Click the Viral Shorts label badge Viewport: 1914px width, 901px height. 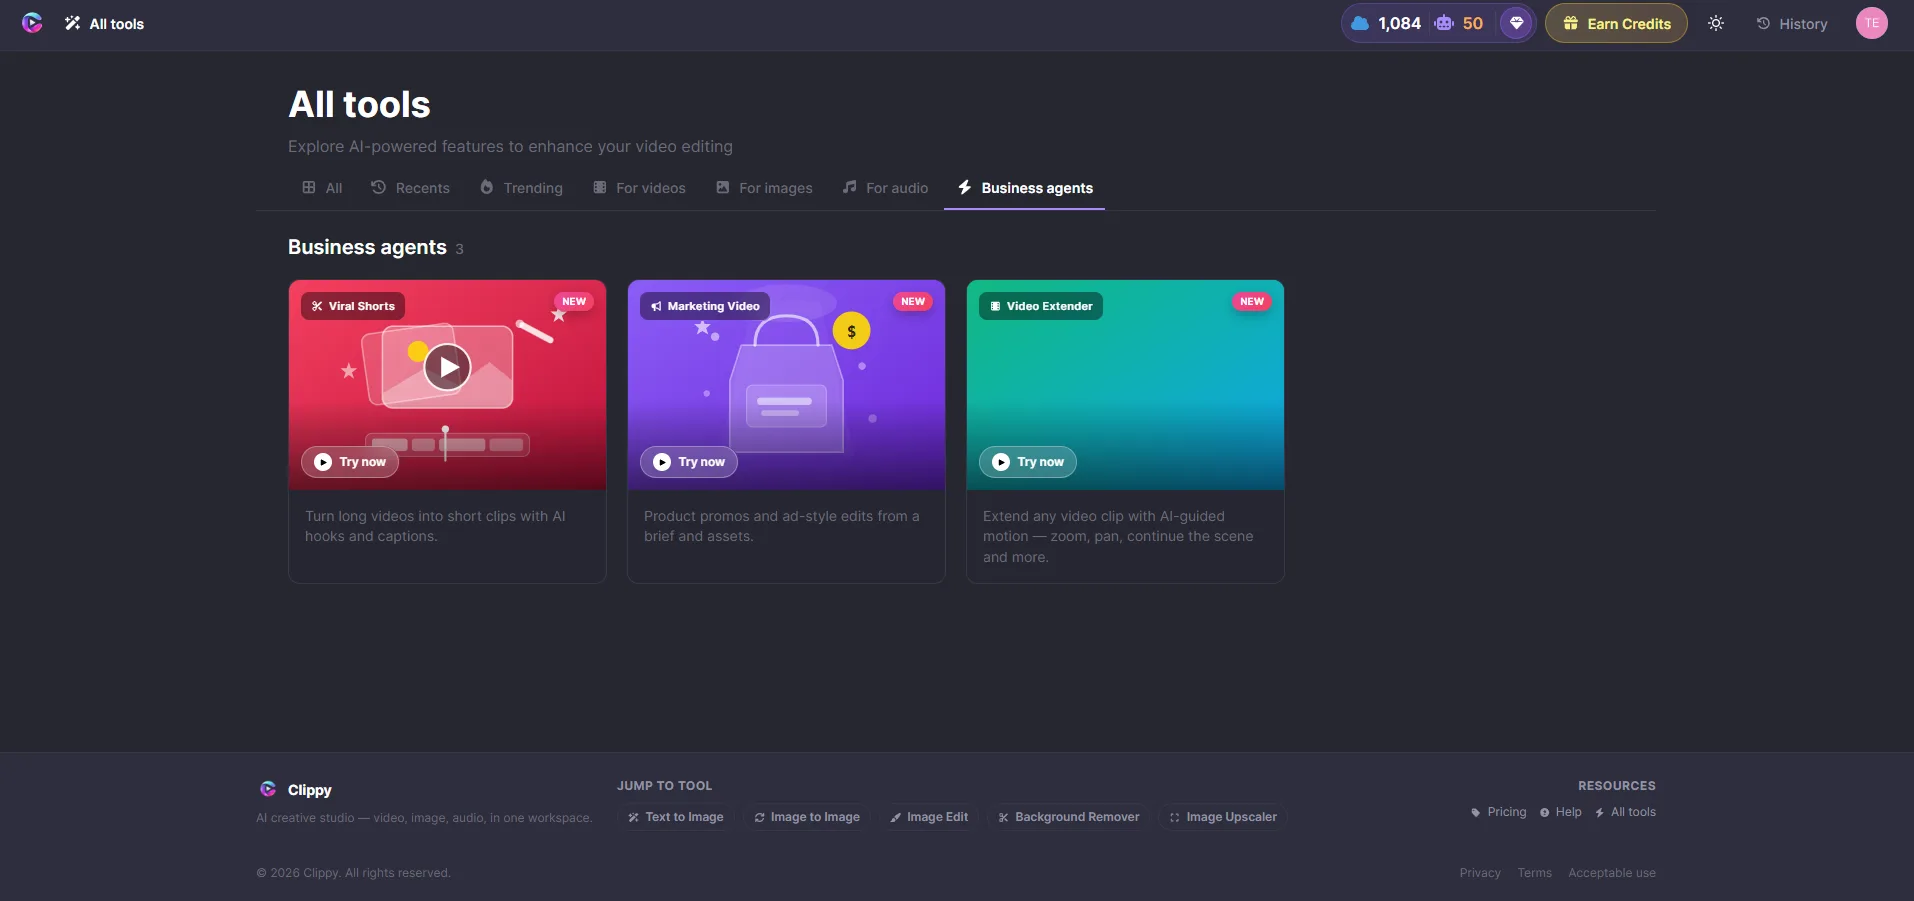click(x=353, y=306)
